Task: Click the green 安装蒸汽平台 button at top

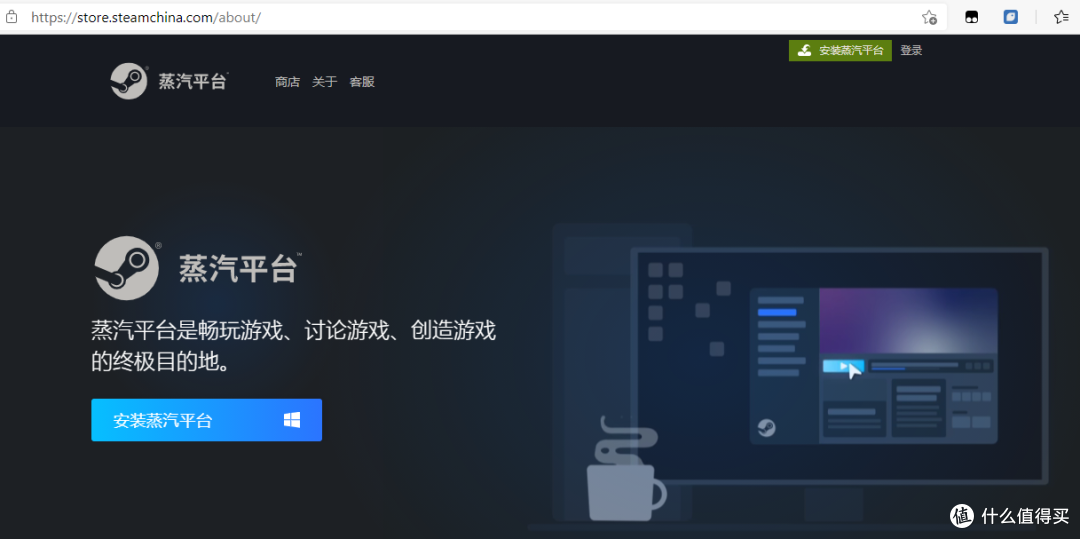Action: click(840, 50)
